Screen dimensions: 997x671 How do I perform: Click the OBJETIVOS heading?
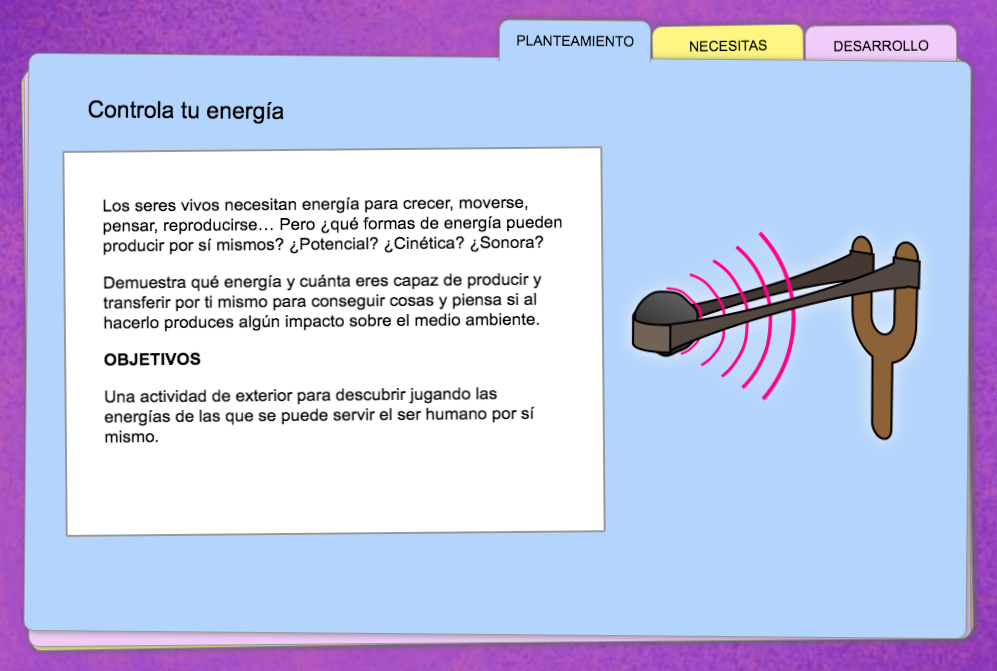pyautogui.click(x=152, y=359)
